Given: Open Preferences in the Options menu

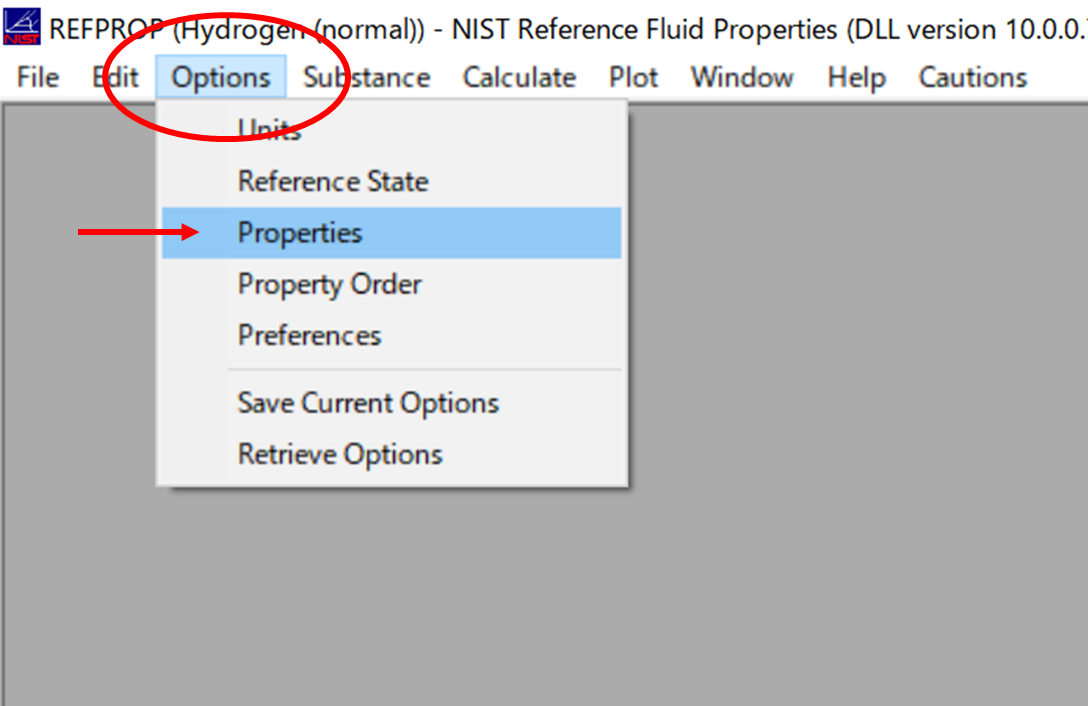Looking at the screenshot, I should (310, 335).
